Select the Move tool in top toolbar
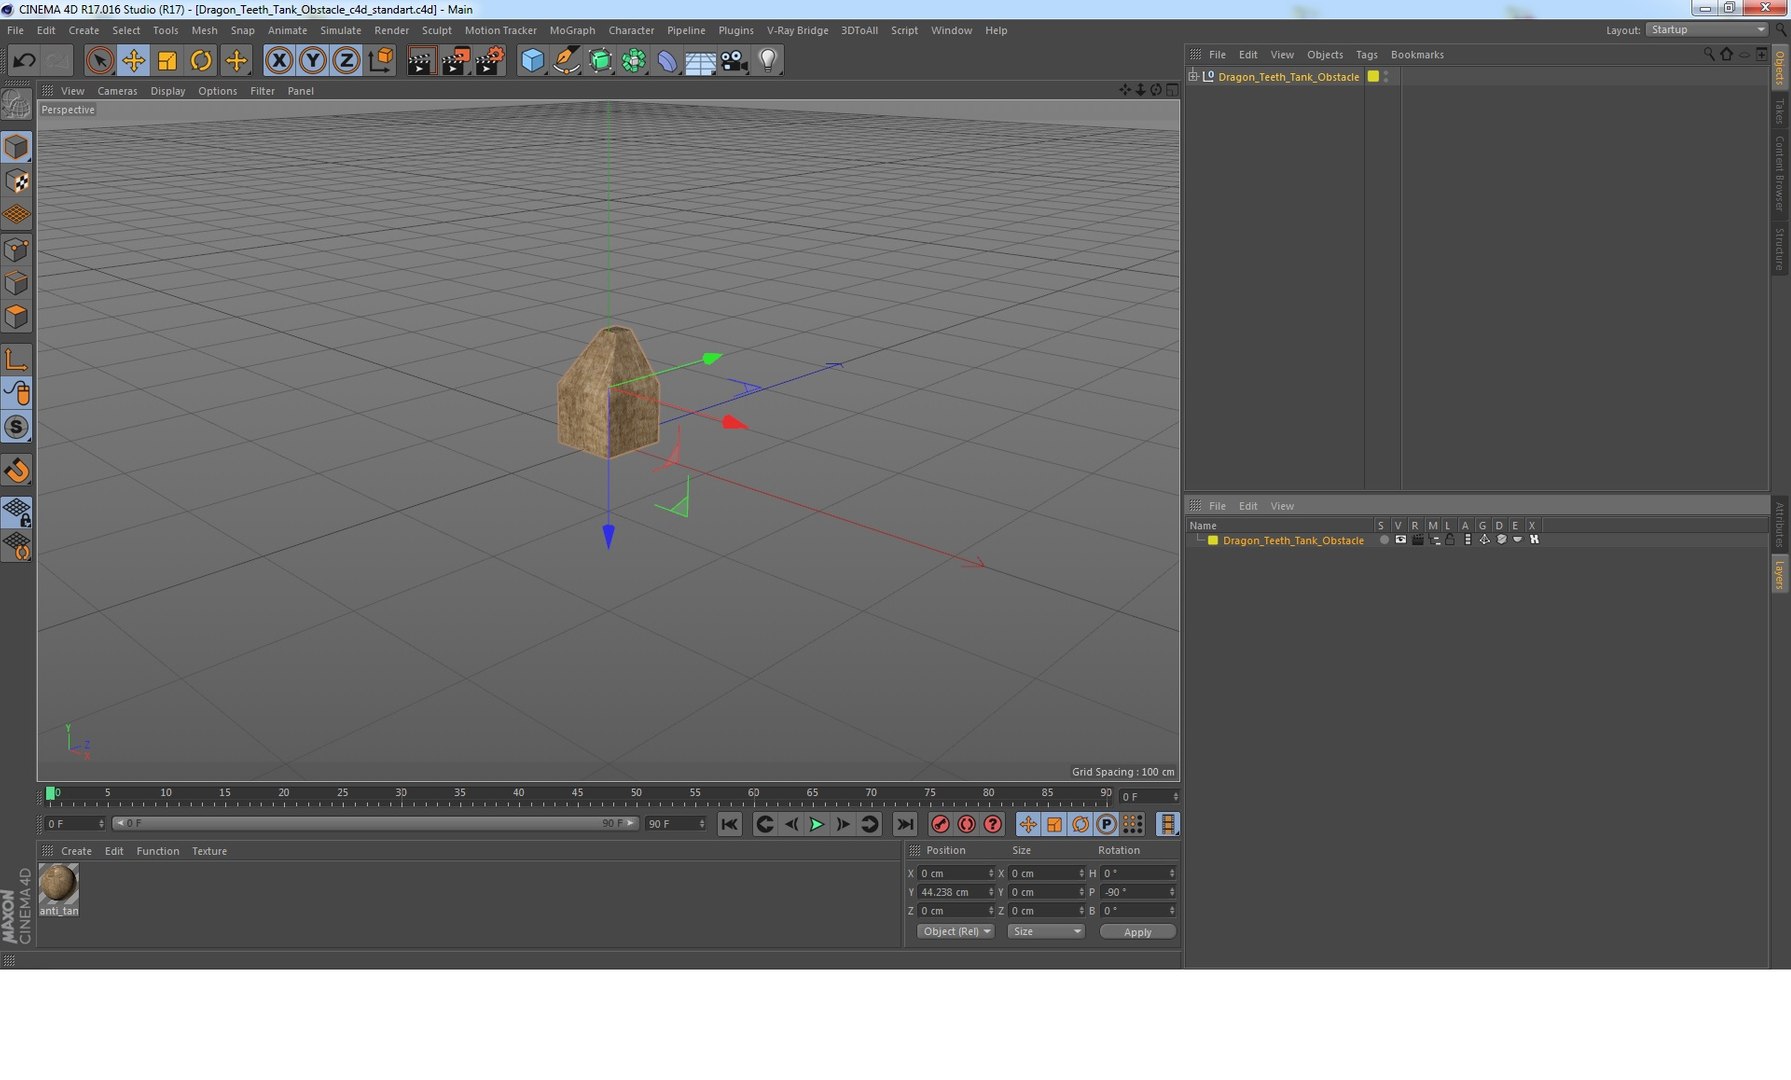The width and height of the screenshot is (1791, 1080). (133, 61)
